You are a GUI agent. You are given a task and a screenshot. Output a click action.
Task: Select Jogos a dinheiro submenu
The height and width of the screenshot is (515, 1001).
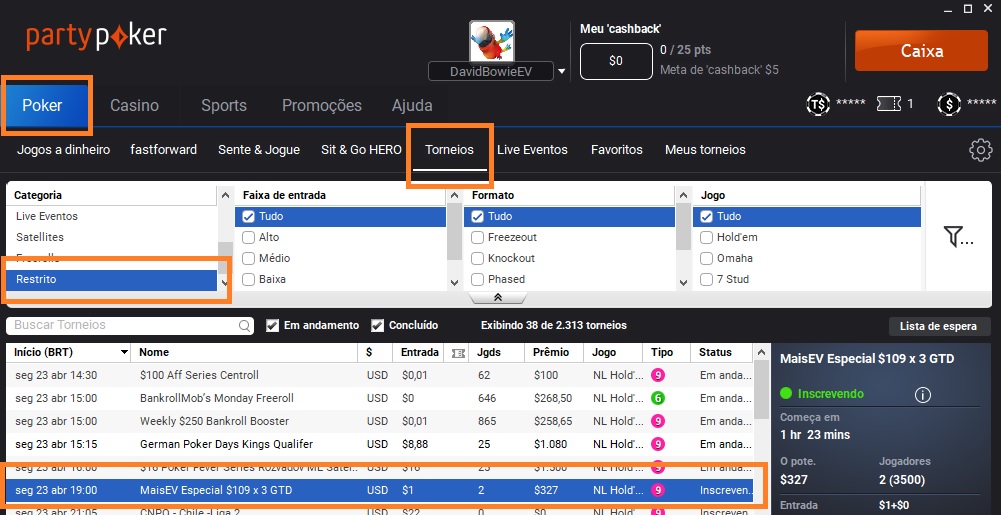click(63, 150)
